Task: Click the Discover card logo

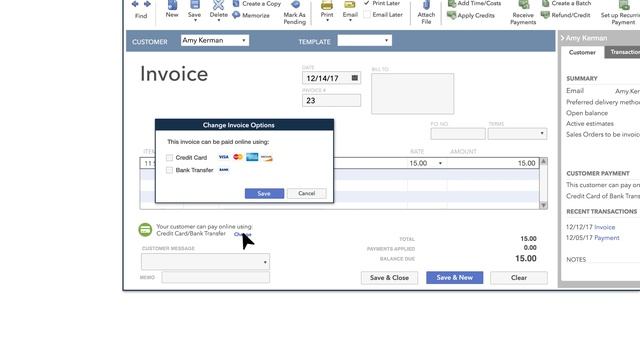Action: 267,158
